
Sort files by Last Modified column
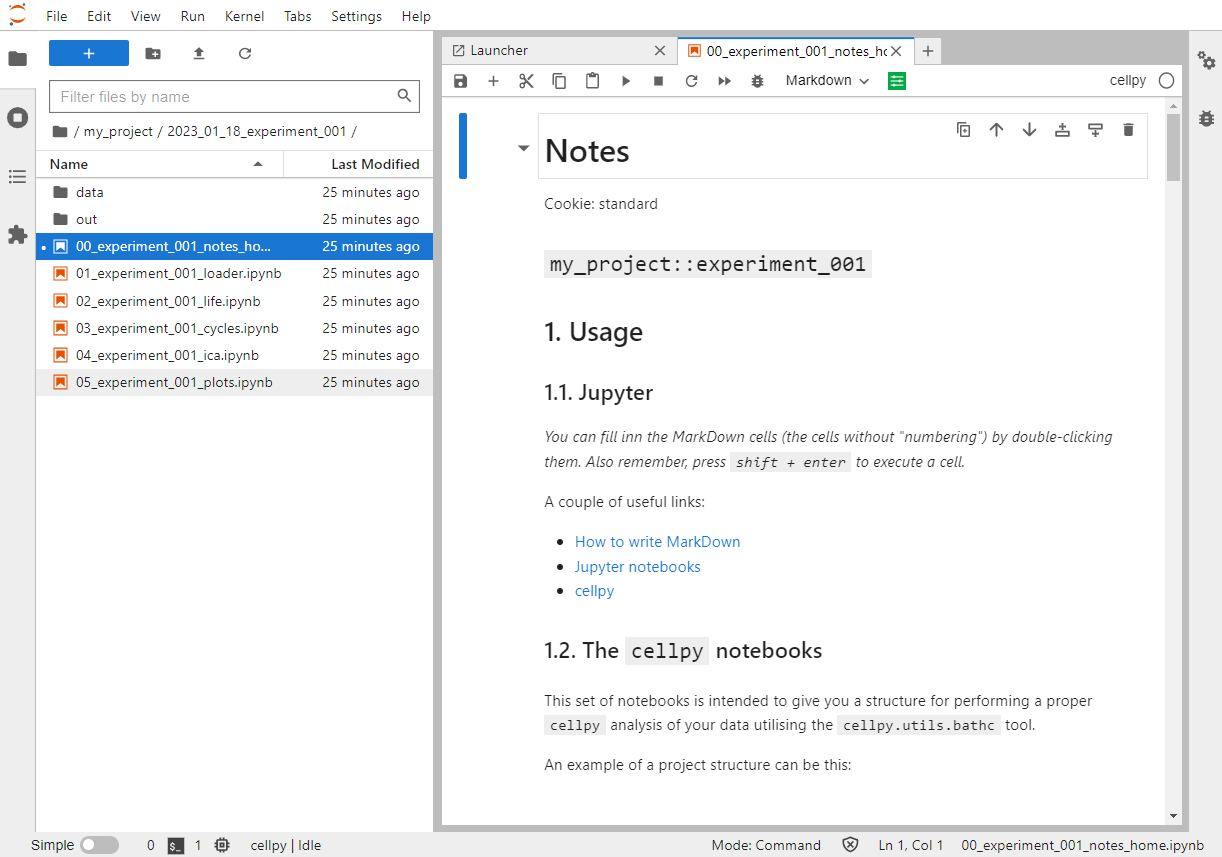click(x=358, y=164)
